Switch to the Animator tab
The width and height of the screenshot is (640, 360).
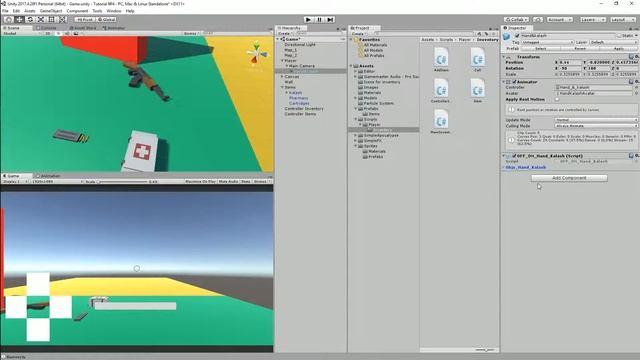(x=114, y=28)
